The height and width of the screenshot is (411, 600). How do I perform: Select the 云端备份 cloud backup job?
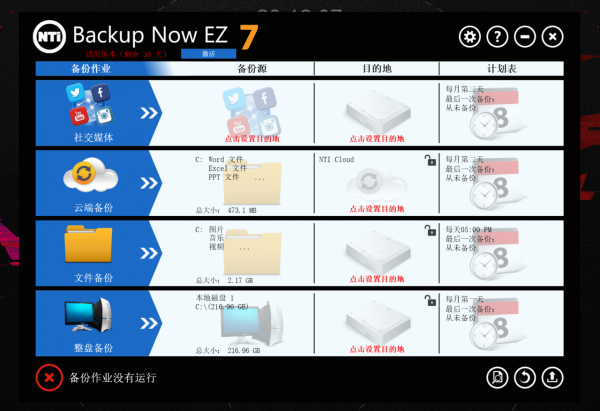tap(93, 183)
